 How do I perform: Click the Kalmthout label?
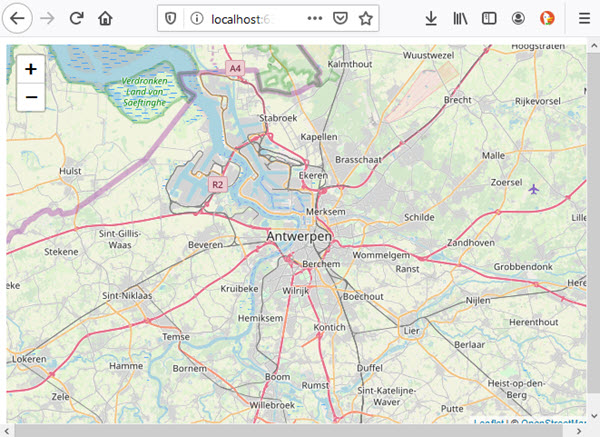point(350,64)
